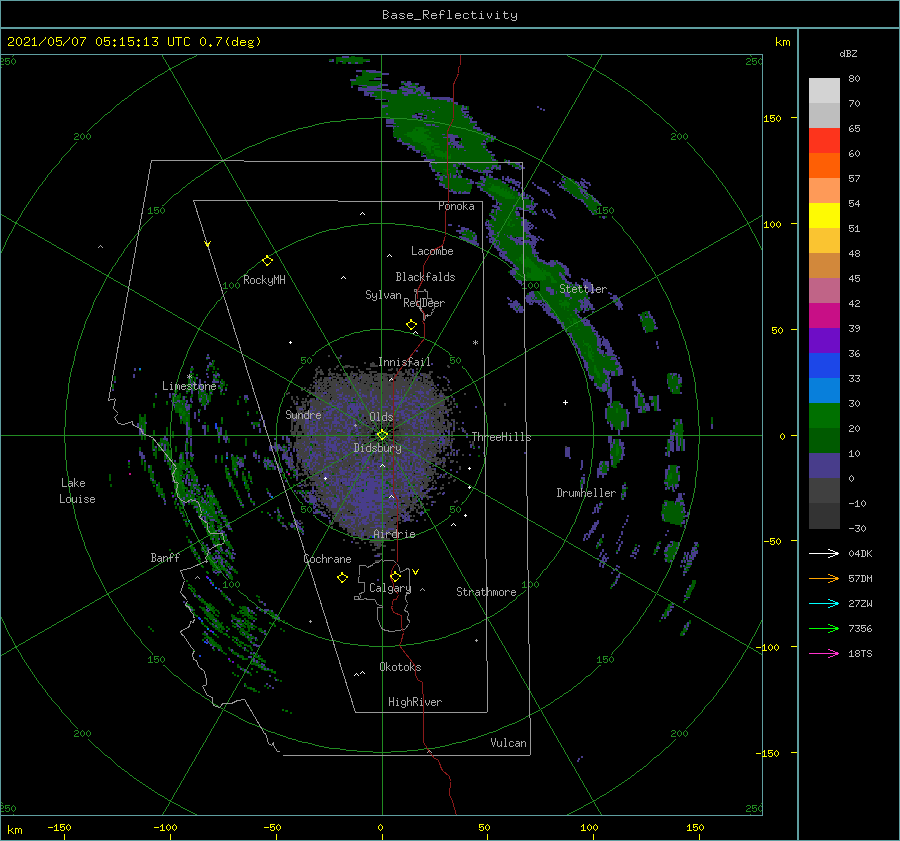Select the yellow radar-site diamond at the map center
Viewport: 900px width, 841px height.
382,435
